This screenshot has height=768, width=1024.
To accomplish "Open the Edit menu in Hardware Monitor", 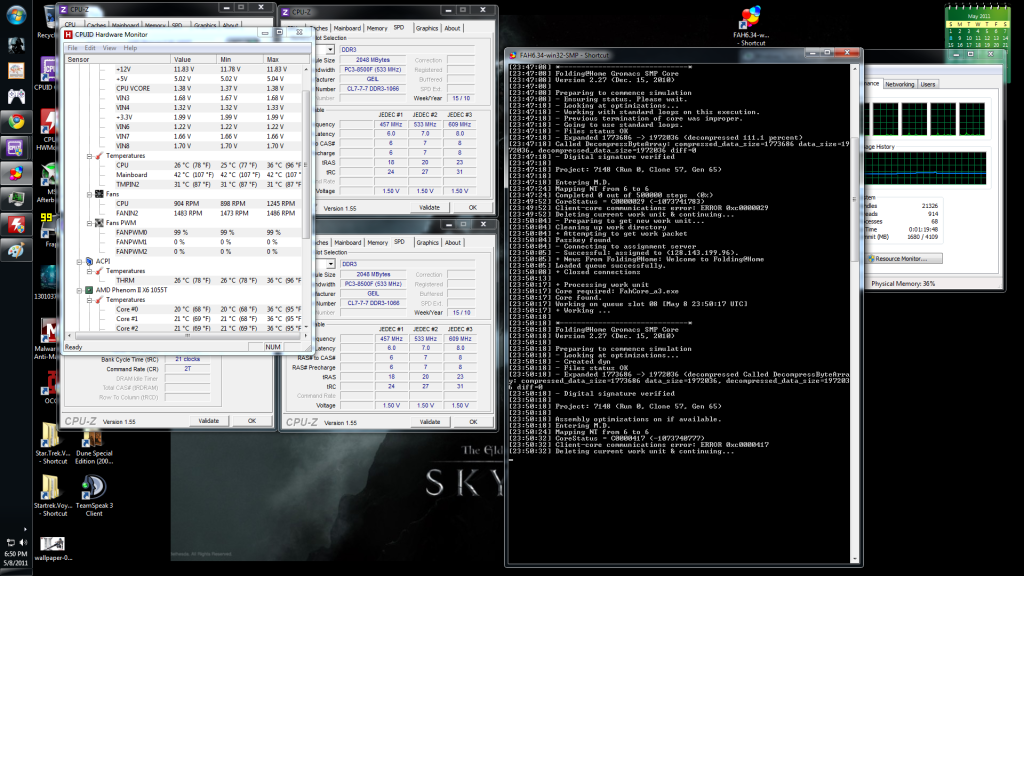I will pos(90,48).
